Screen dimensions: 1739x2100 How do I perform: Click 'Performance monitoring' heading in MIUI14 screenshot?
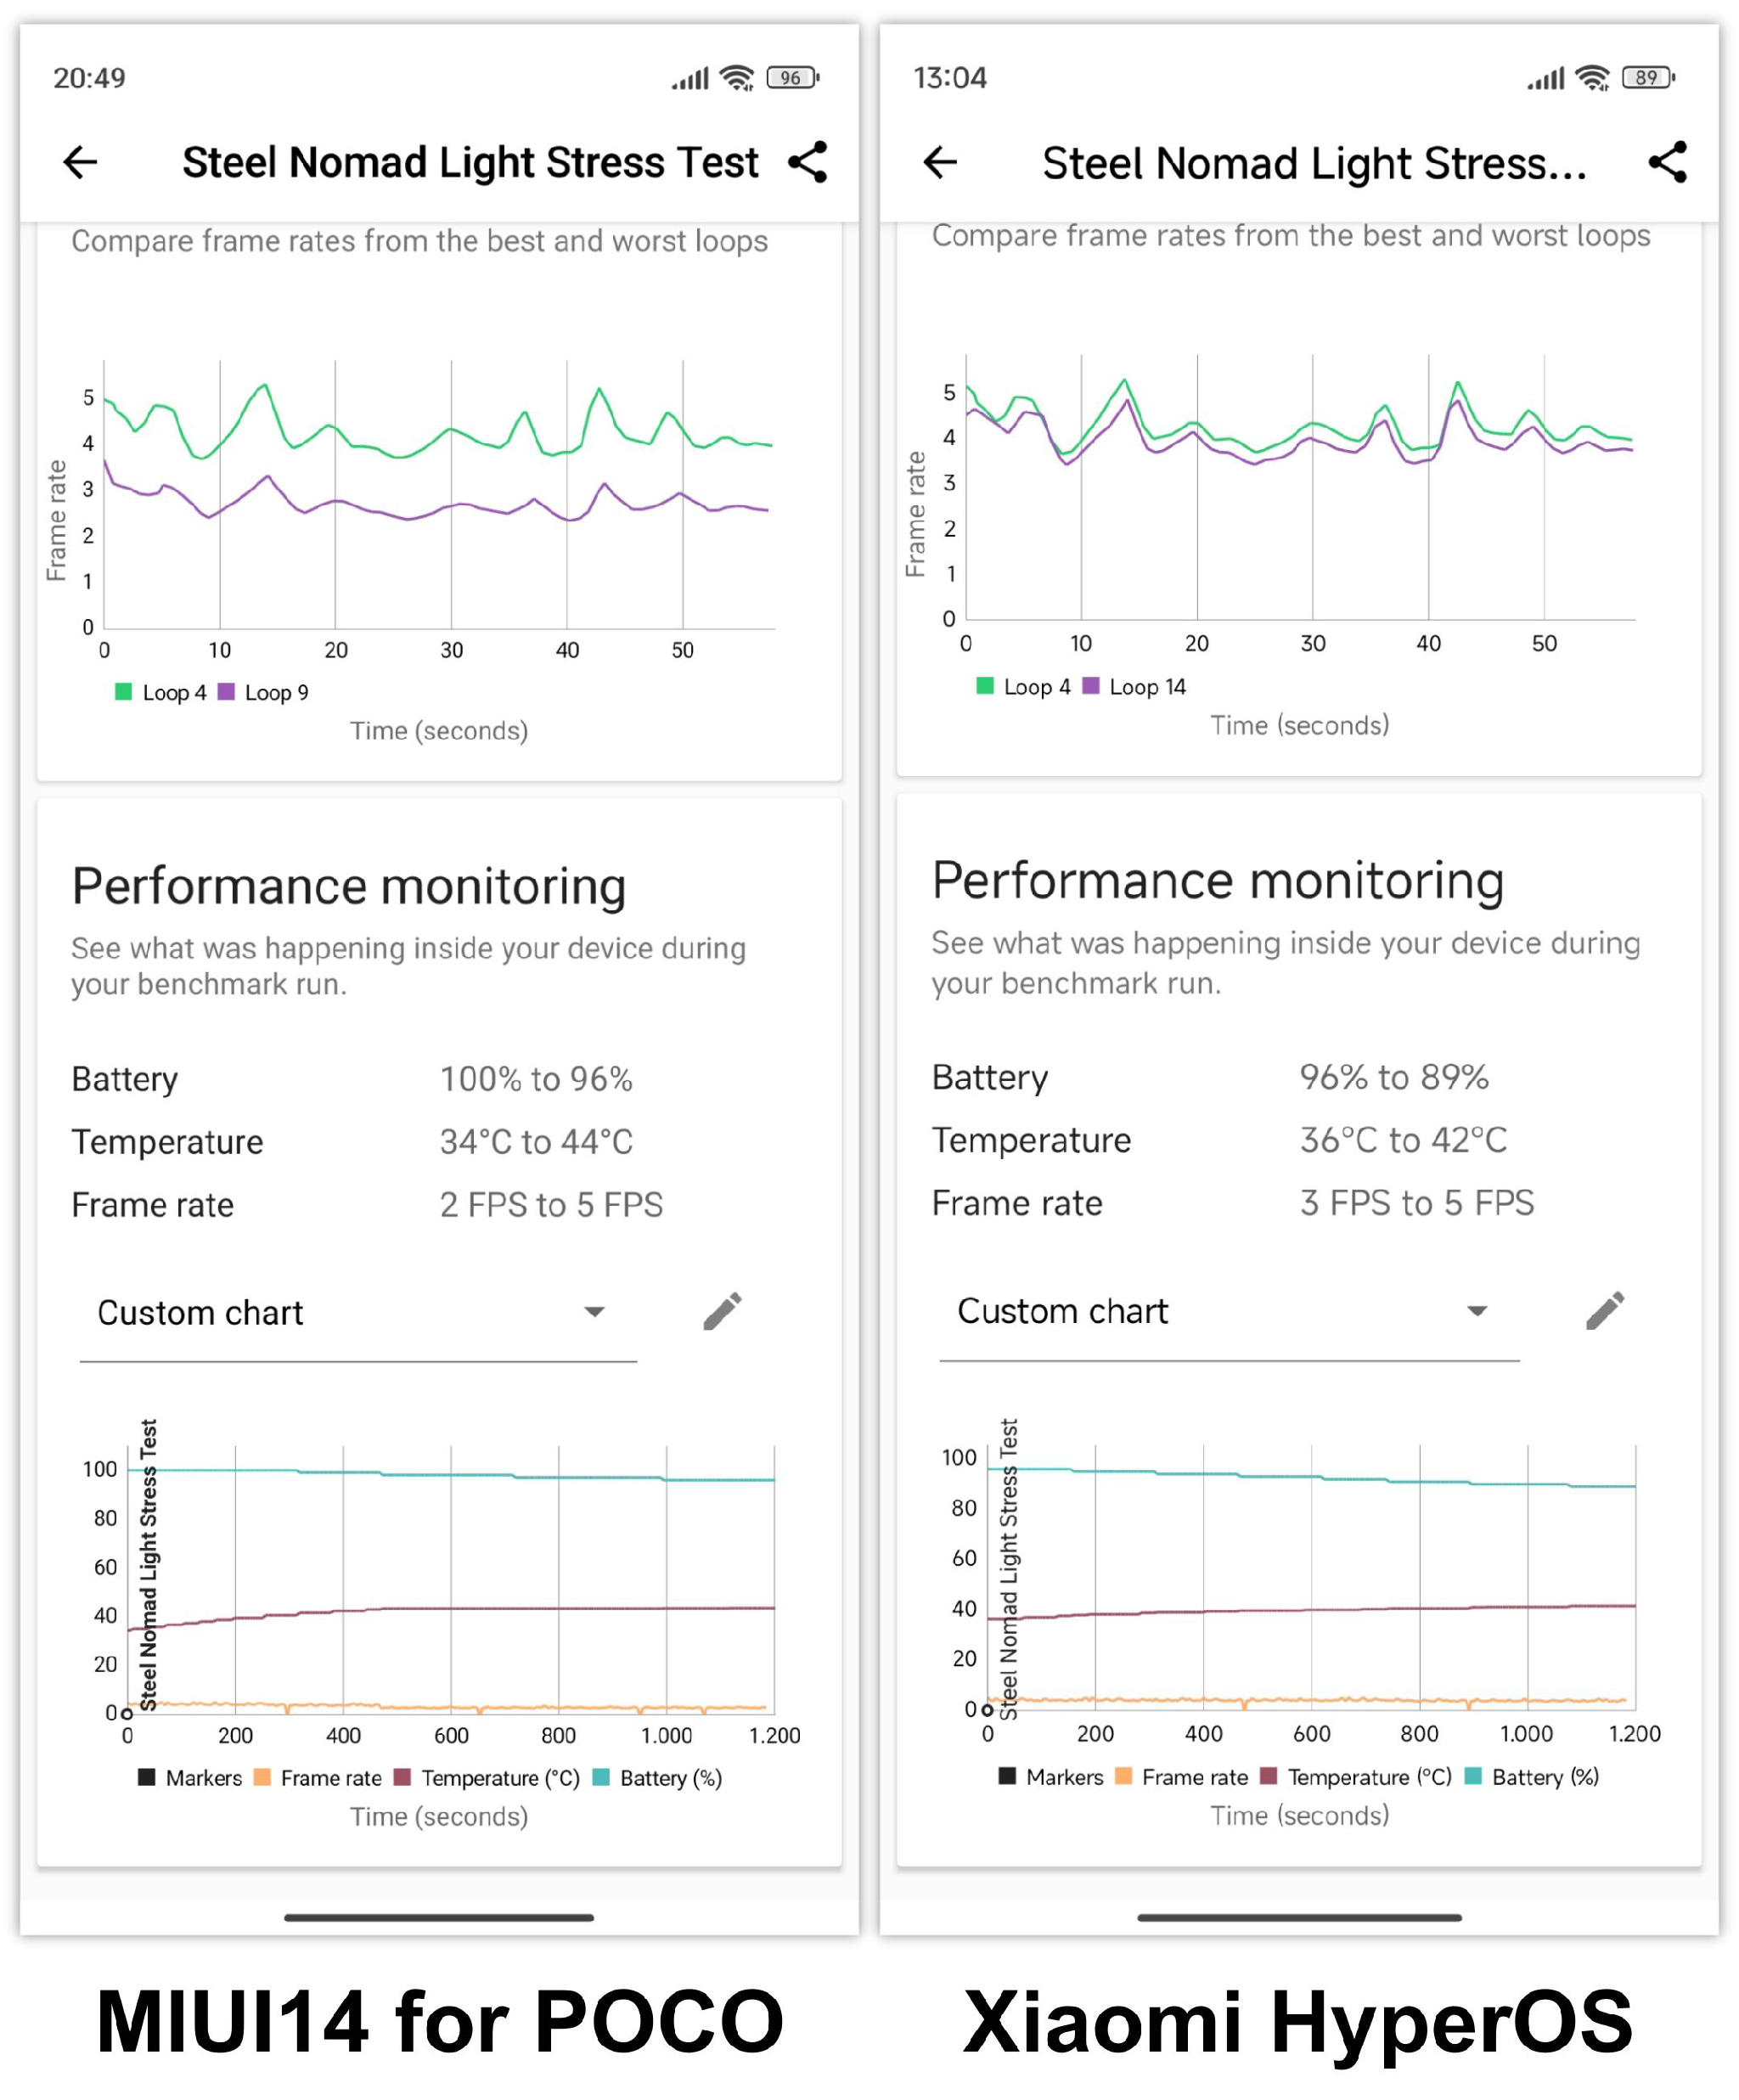click(x=349, y=888)
